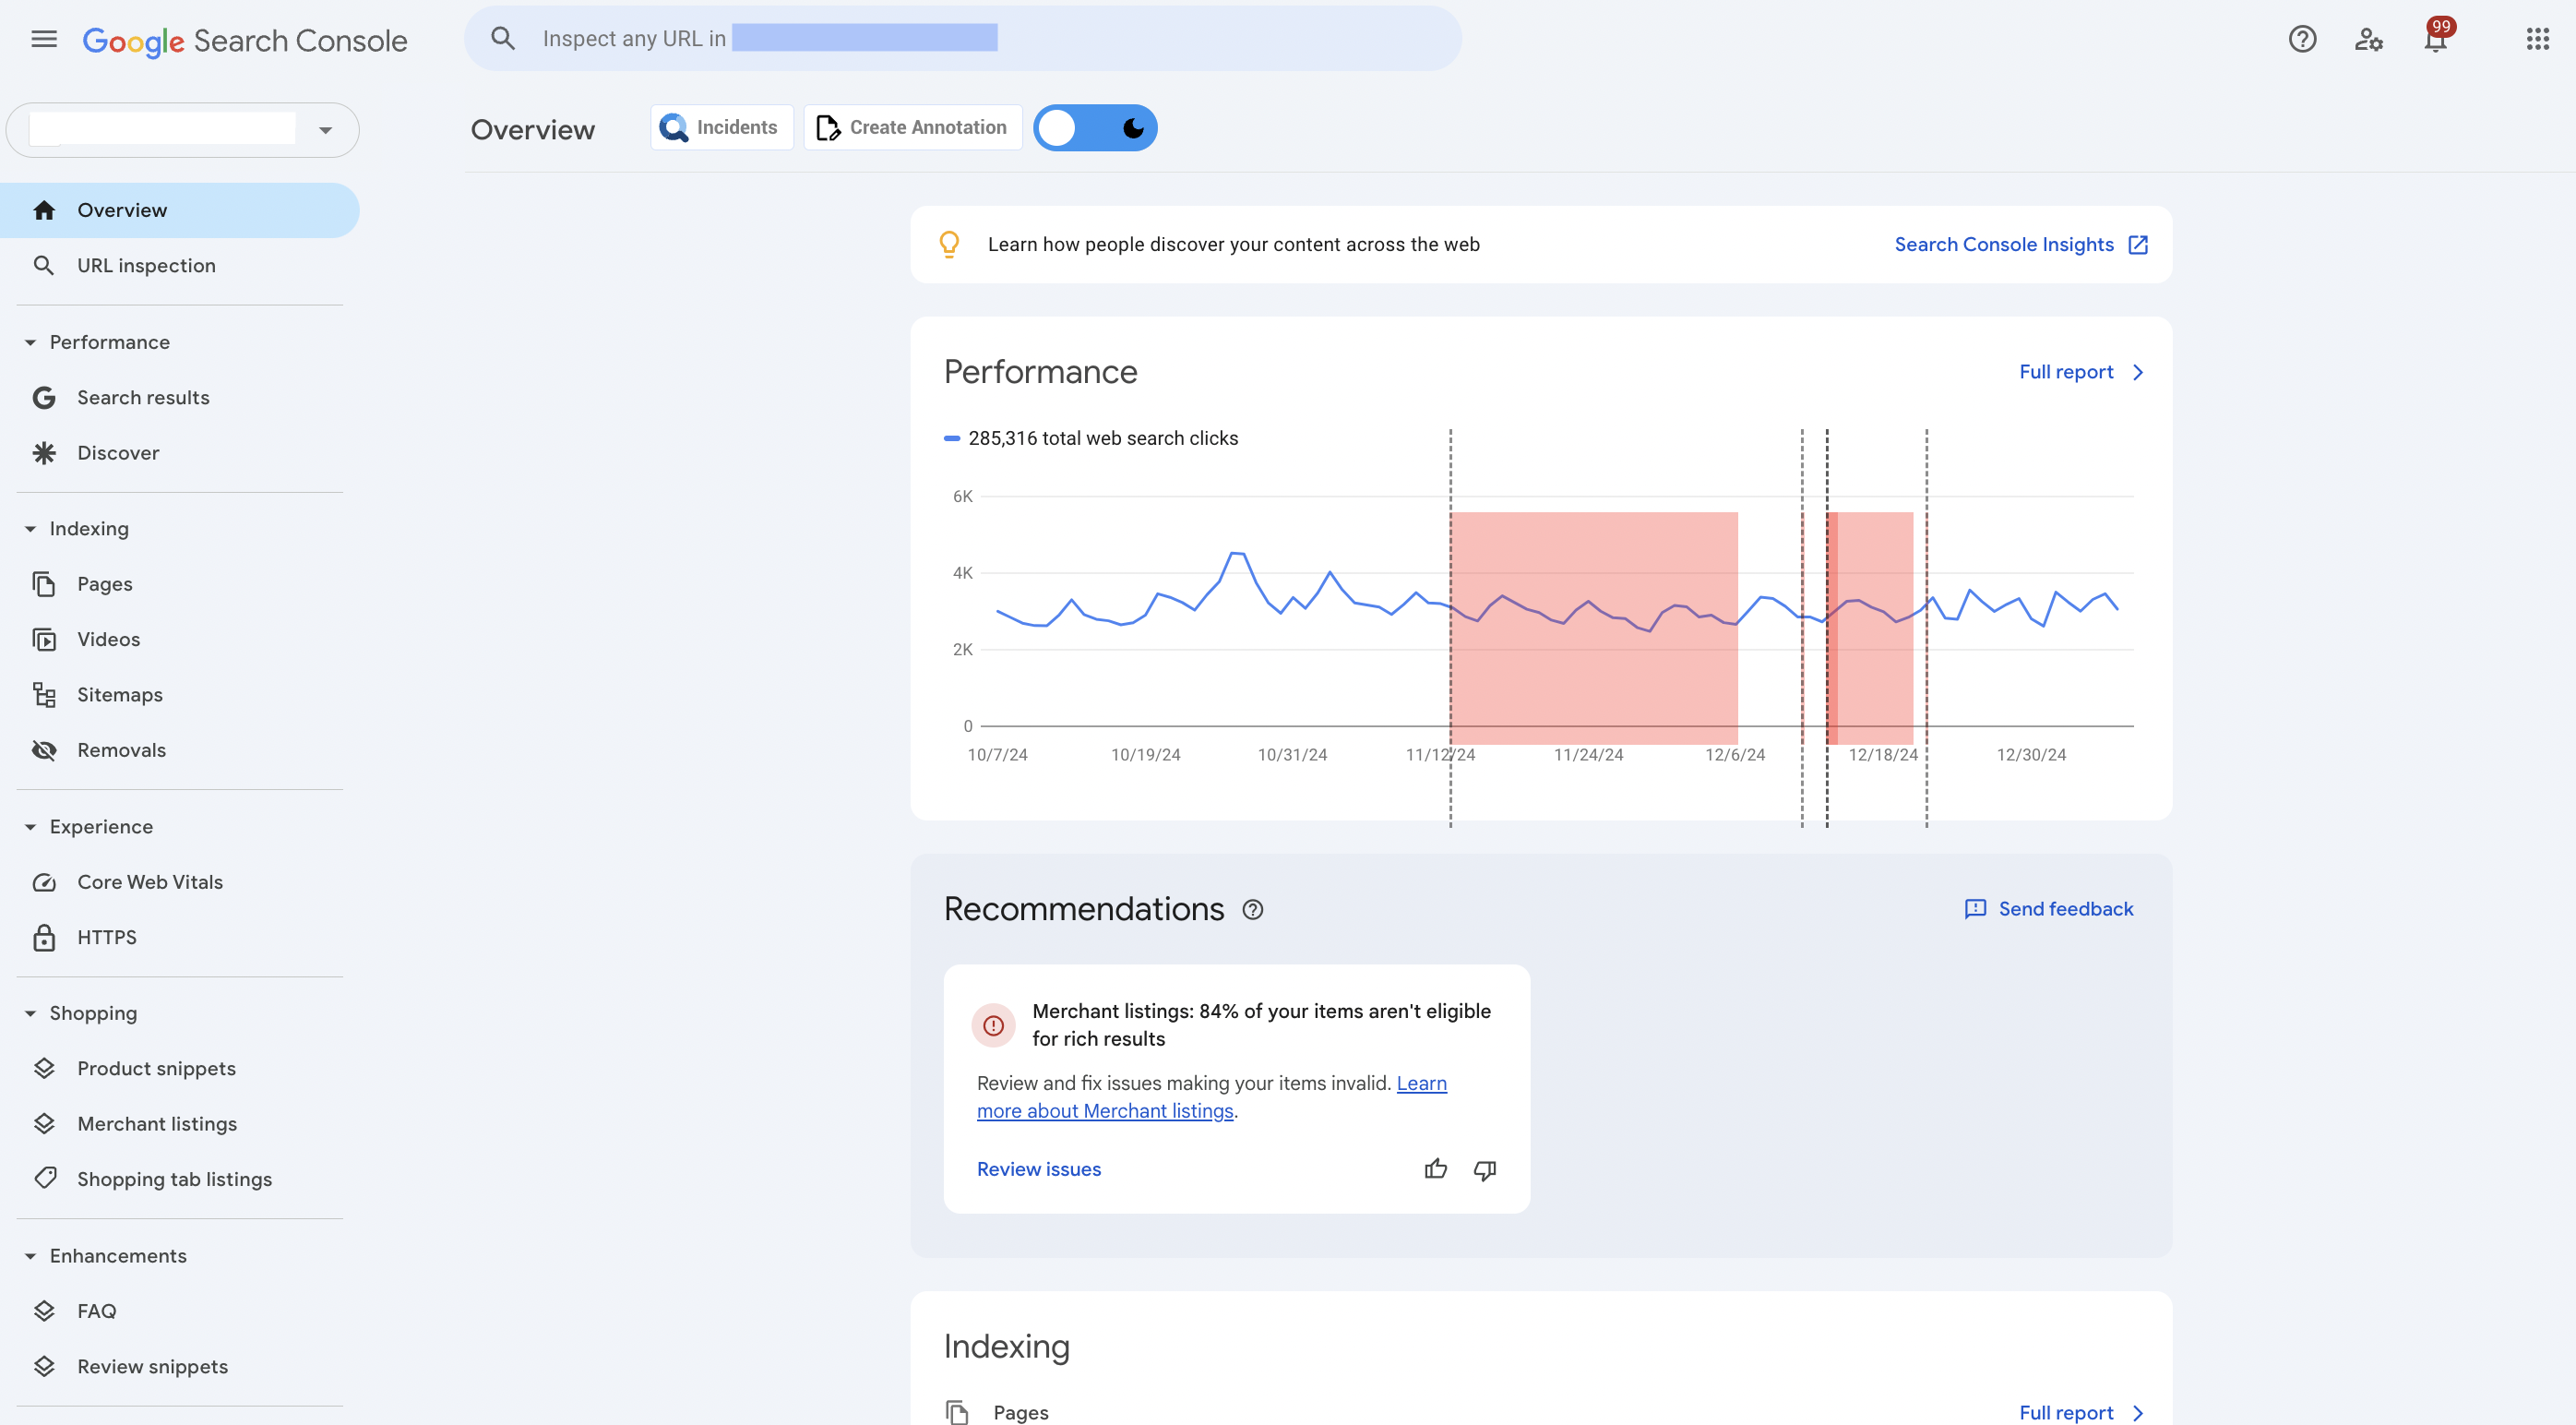Collapse the Indexing sidebar section

pyautogui.click(x=30, y=528)
